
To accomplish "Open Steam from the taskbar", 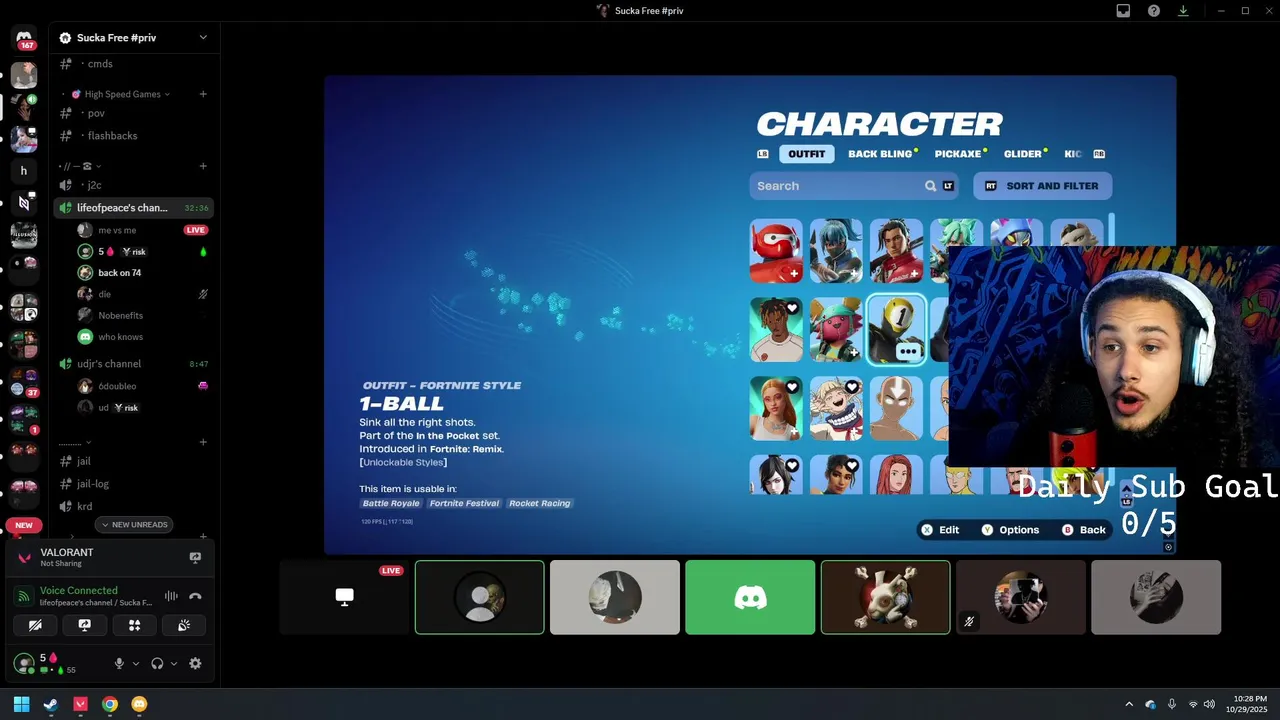I will (x=50, y=704).
